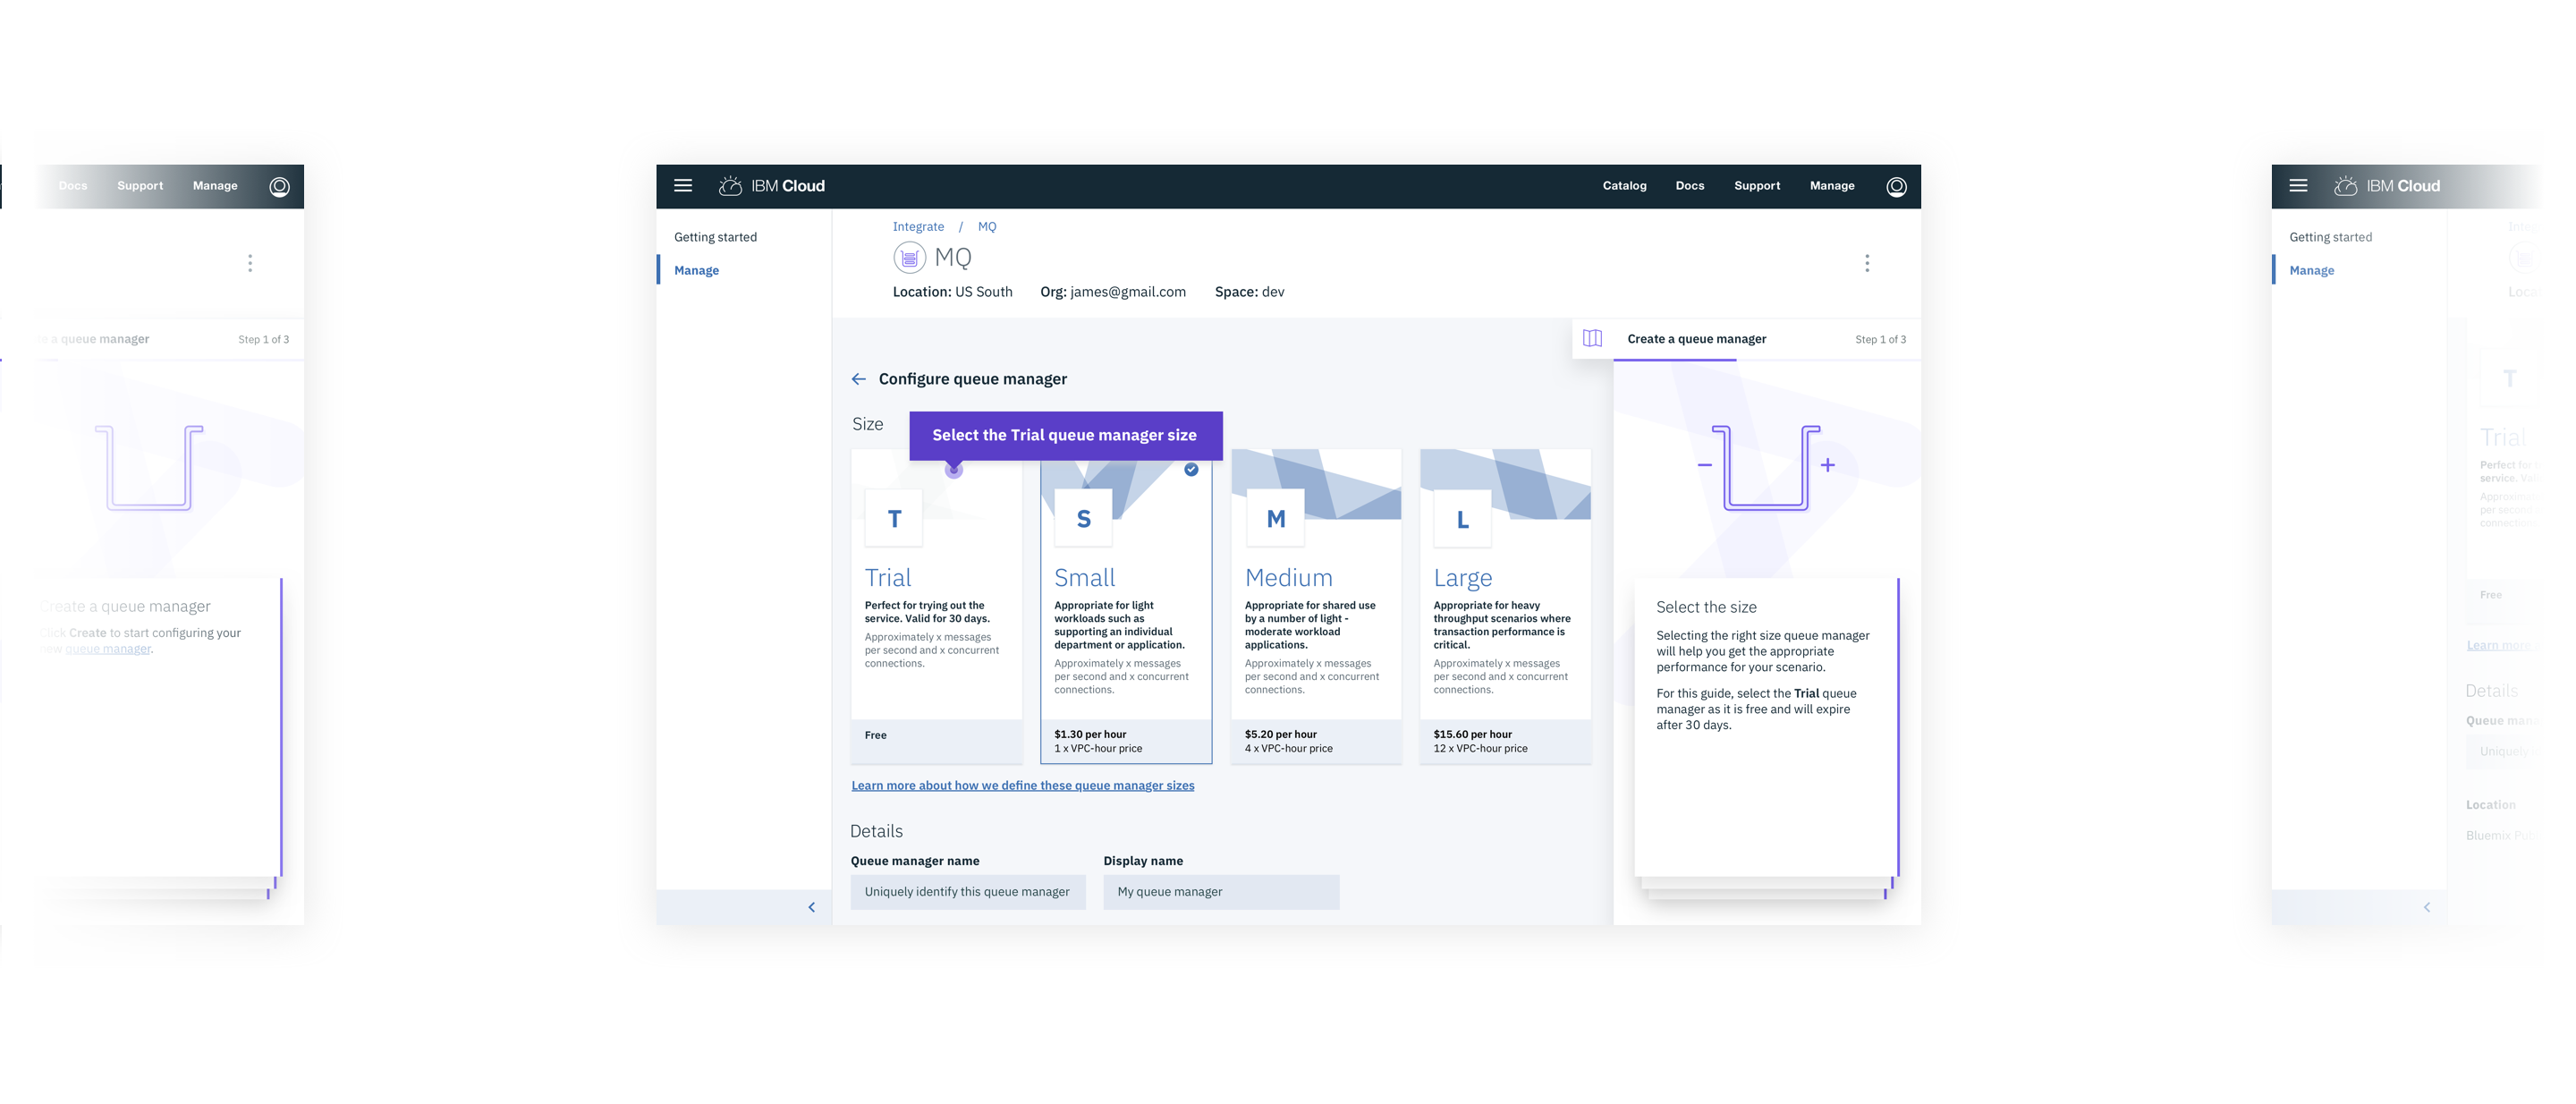This screenshot has height=1104, width=2576.
Task: Click the IBM Cloud logo in right-side window
Action: [x=2387, y=186]
